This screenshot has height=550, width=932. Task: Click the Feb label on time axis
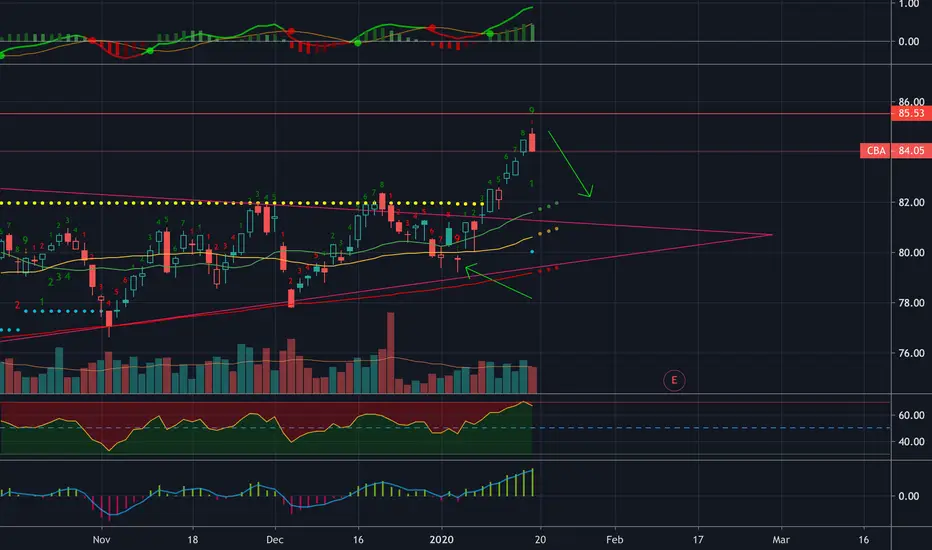click(x=615, y=540)
